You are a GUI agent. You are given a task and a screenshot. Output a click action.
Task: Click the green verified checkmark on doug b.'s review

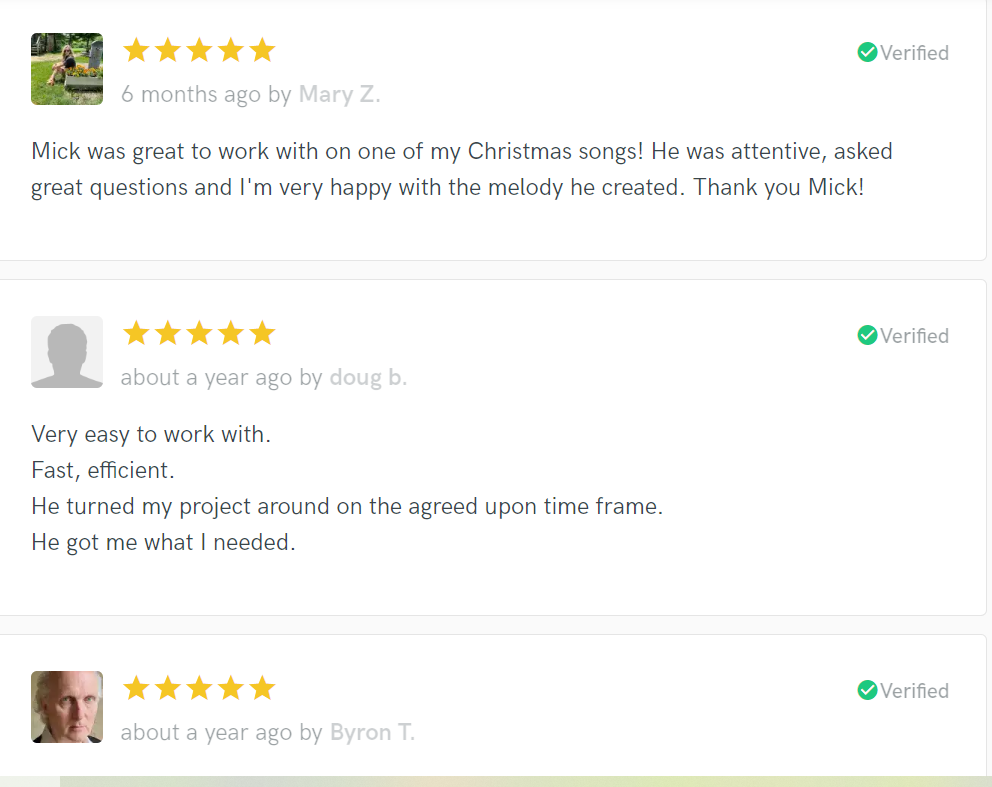click(x=867, y=336)
